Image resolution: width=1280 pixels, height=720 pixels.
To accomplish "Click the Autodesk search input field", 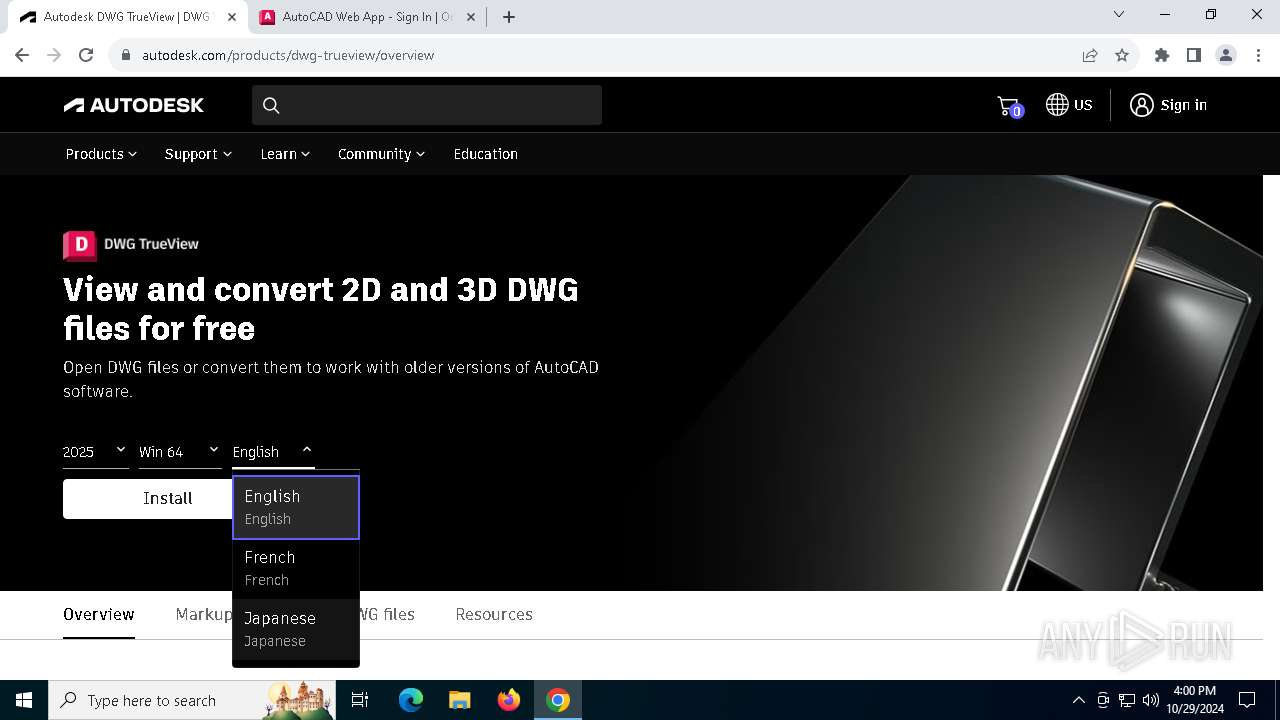I will [427, 105].
